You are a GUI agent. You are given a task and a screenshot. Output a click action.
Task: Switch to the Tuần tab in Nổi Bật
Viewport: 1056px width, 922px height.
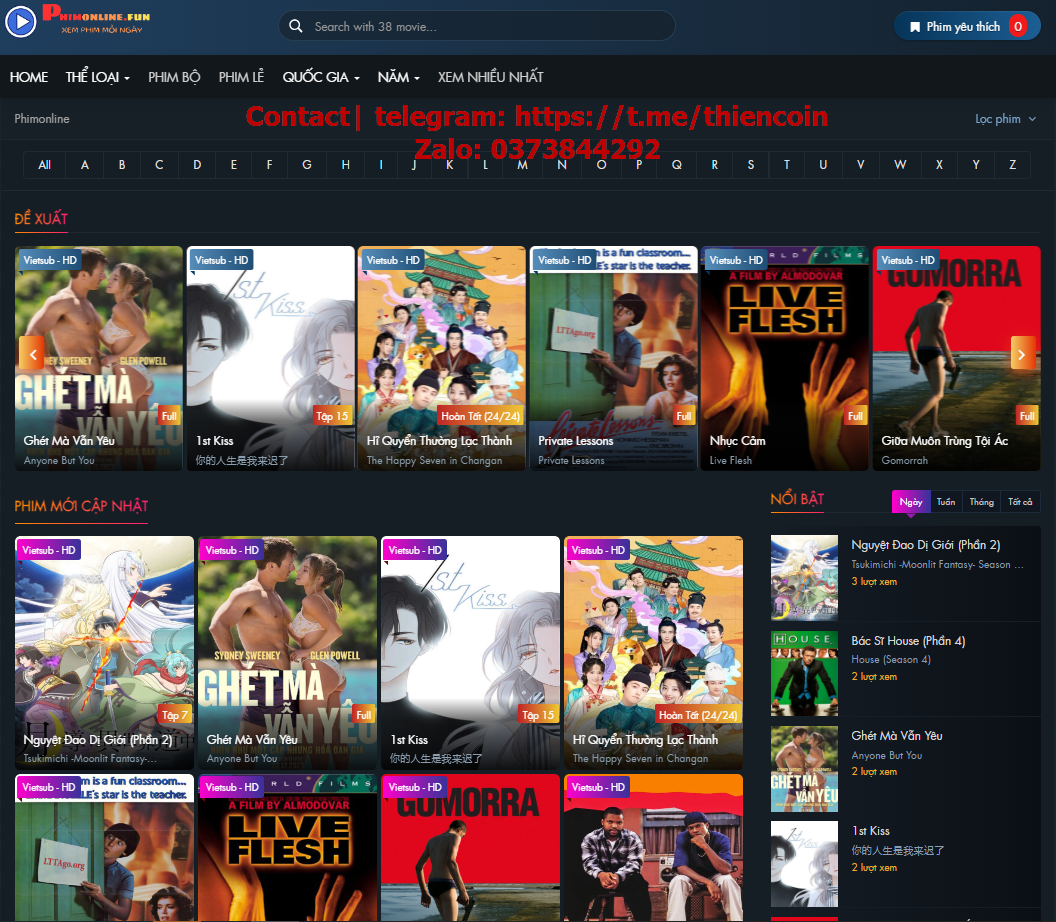point(946,501)
